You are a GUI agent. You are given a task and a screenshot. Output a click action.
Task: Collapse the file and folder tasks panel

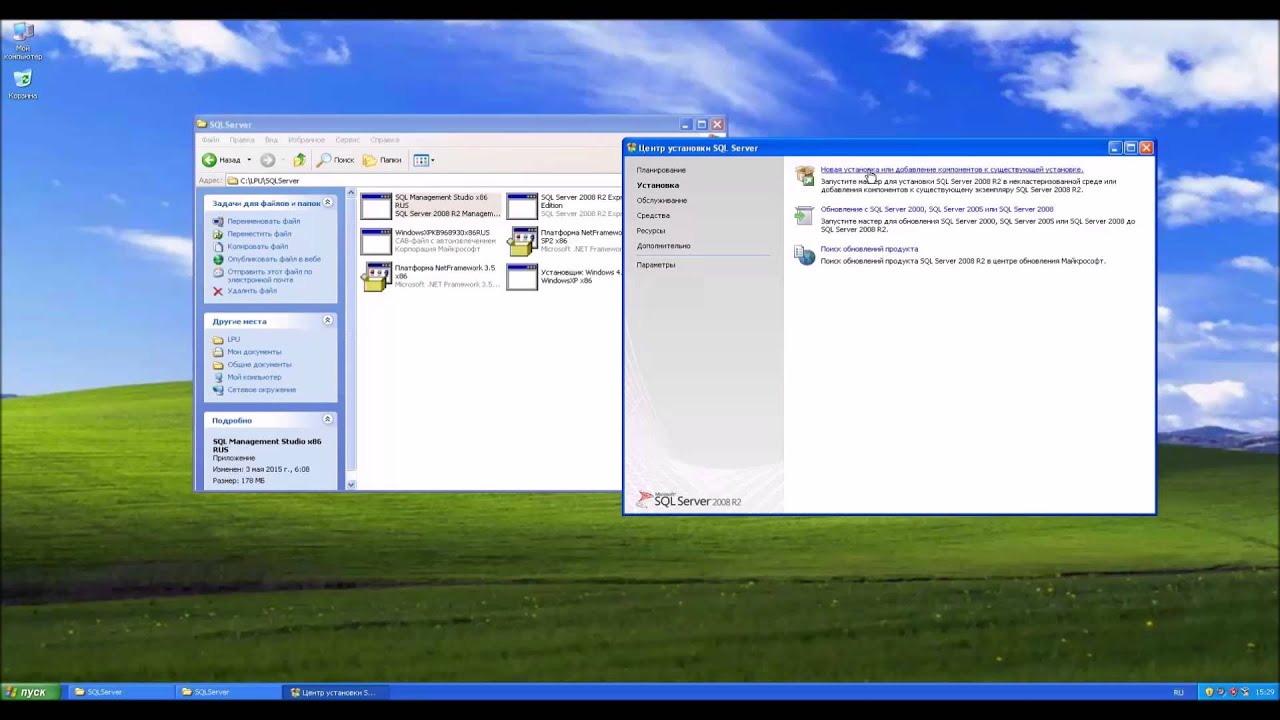pyautogui.click(x=327, y=202)
